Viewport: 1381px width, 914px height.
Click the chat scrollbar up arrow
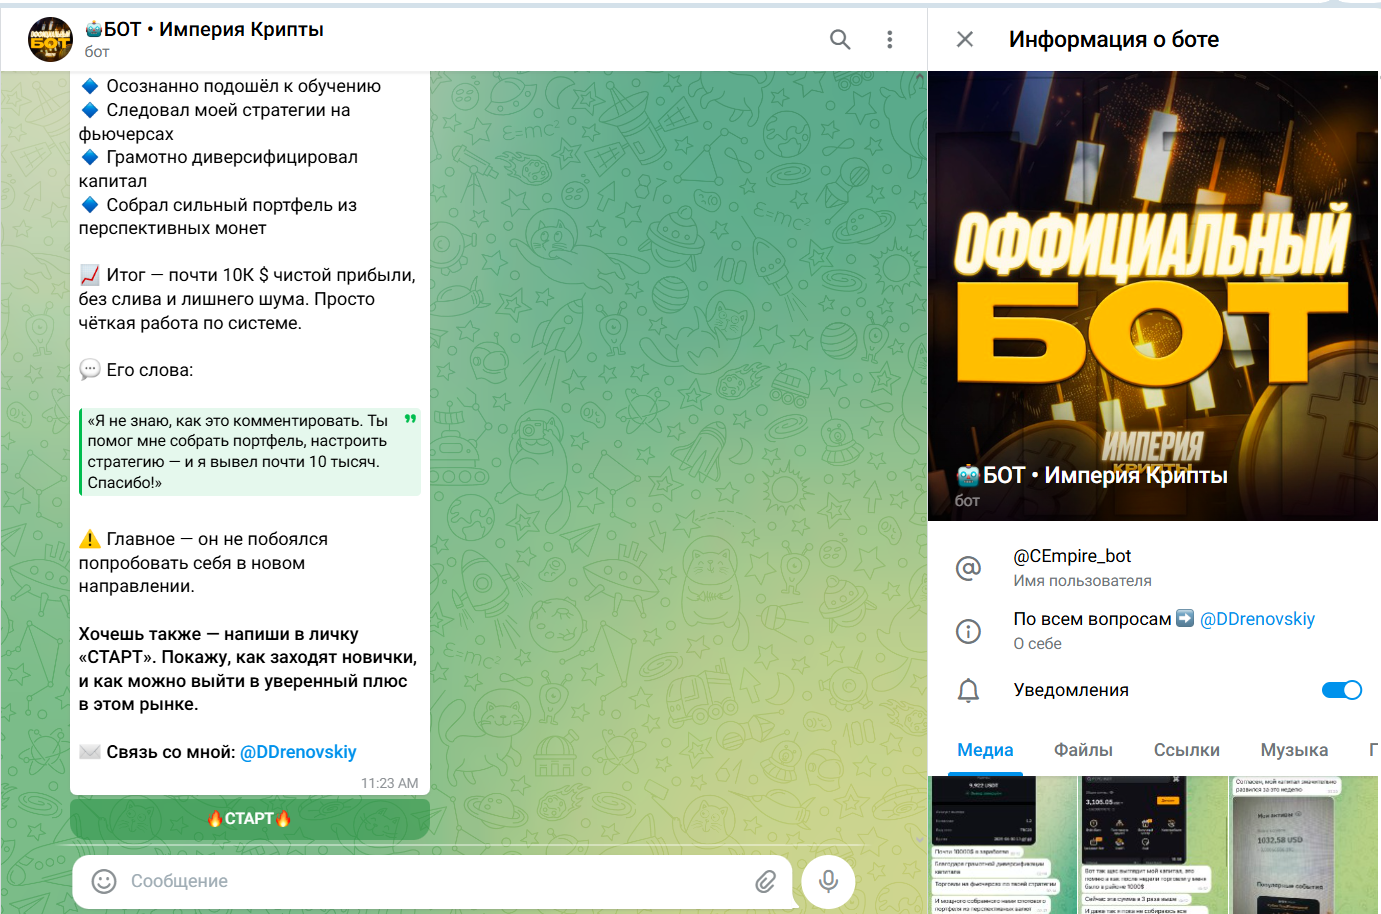[920, 77]
